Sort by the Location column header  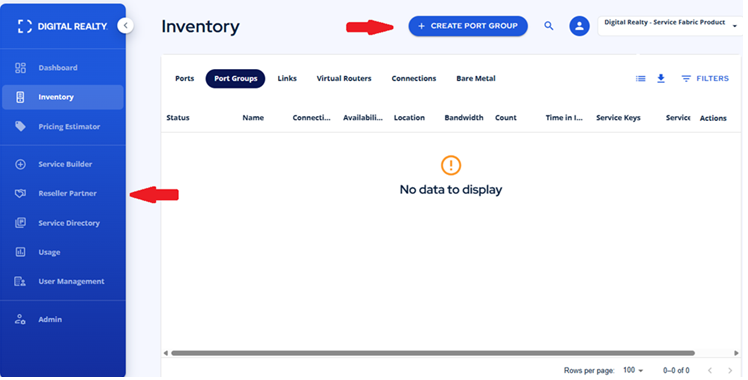(x=409, y=118)
